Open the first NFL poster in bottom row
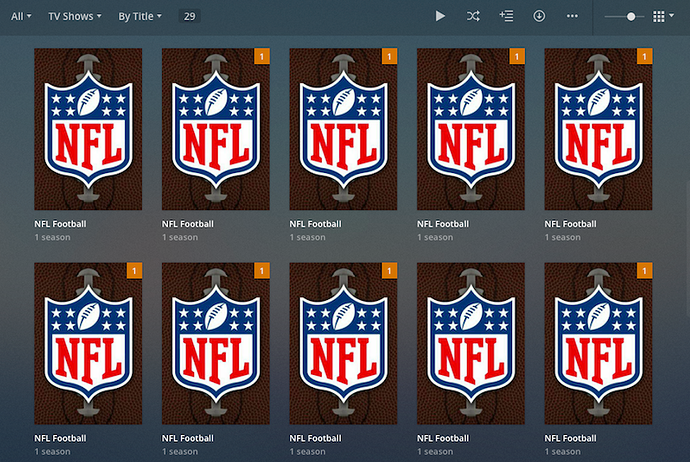Image resolution: width=690 pixels, height=462 pixels. click(88, 343)
